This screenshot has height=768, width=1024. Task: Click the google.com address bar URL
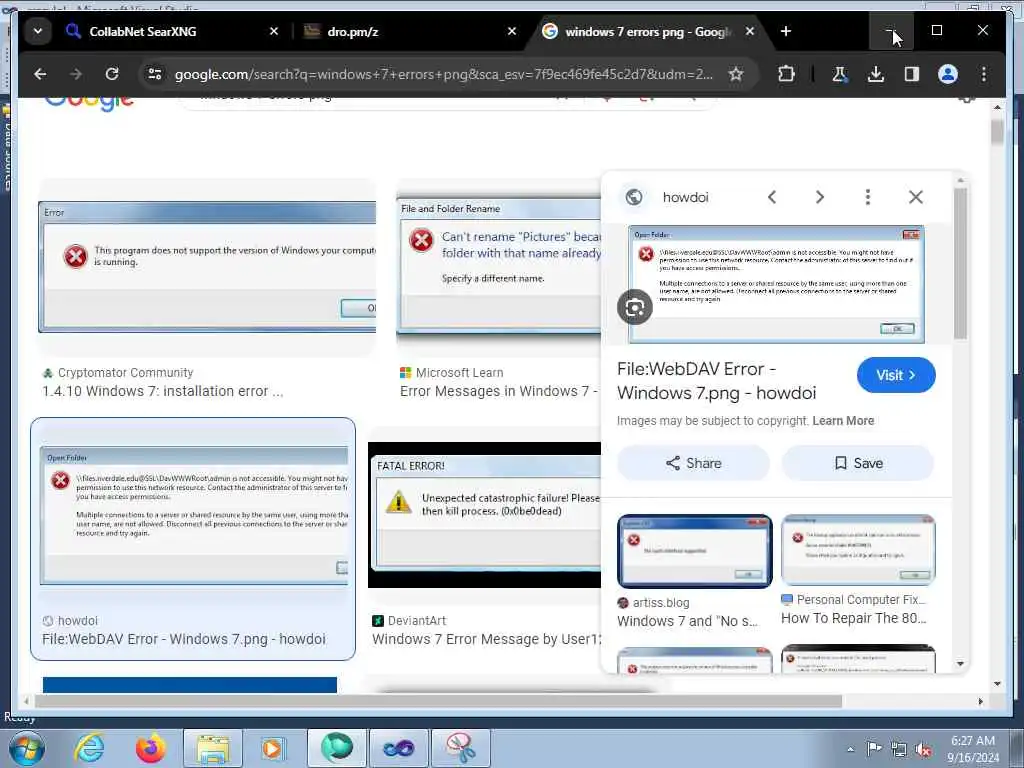(x=444, y=74)
